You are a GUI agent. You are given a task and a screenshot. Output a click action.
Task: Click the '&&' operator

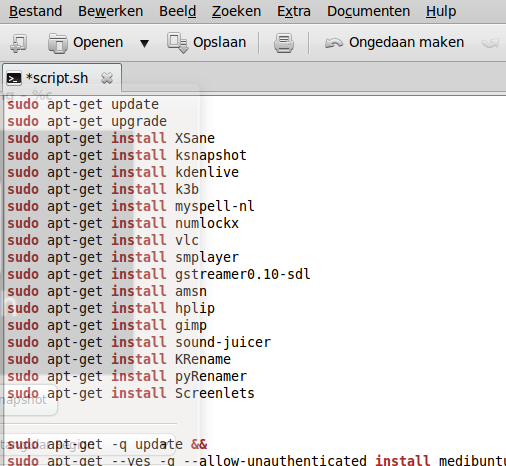(x=199, y=444)
